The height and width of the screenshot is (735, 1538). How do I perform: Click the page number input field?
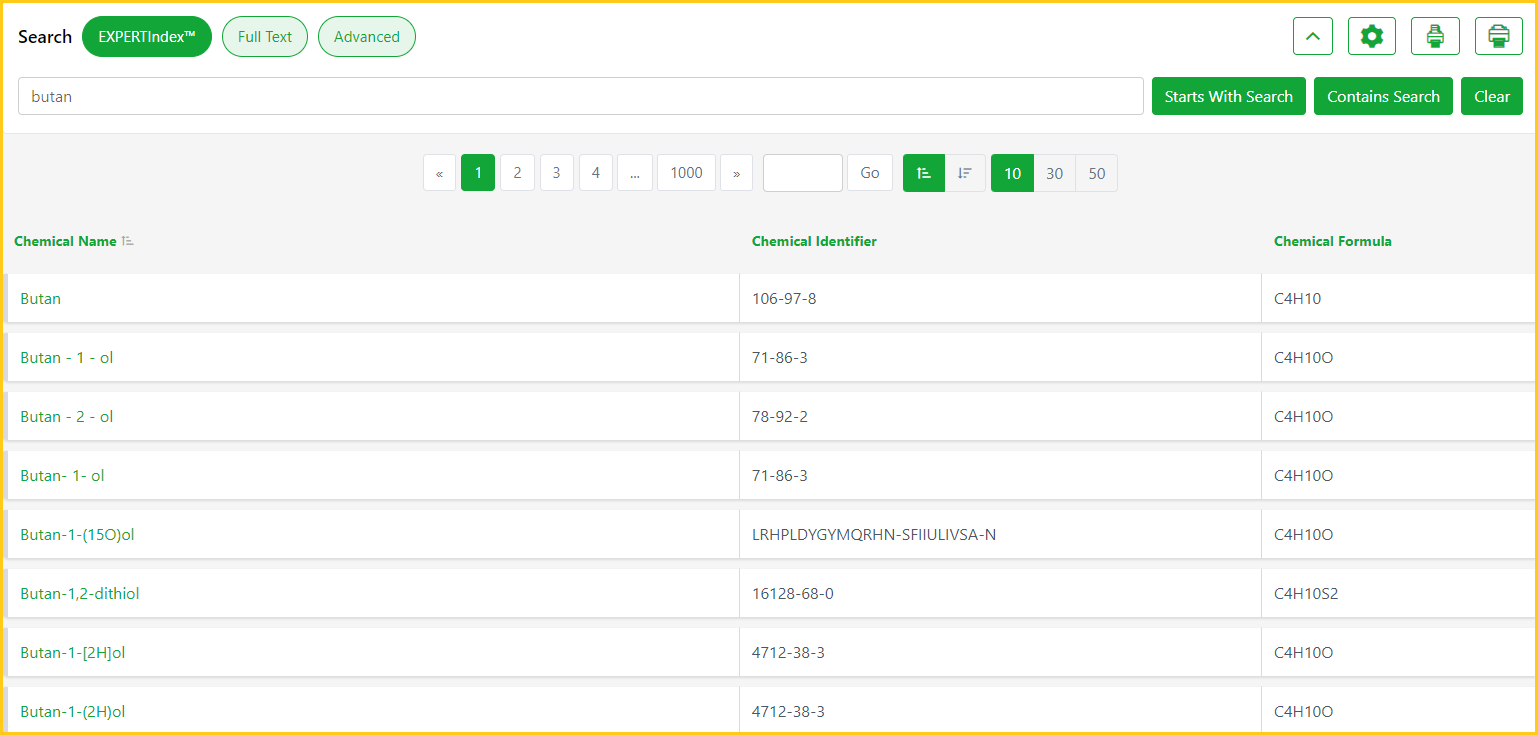[802, 173]
